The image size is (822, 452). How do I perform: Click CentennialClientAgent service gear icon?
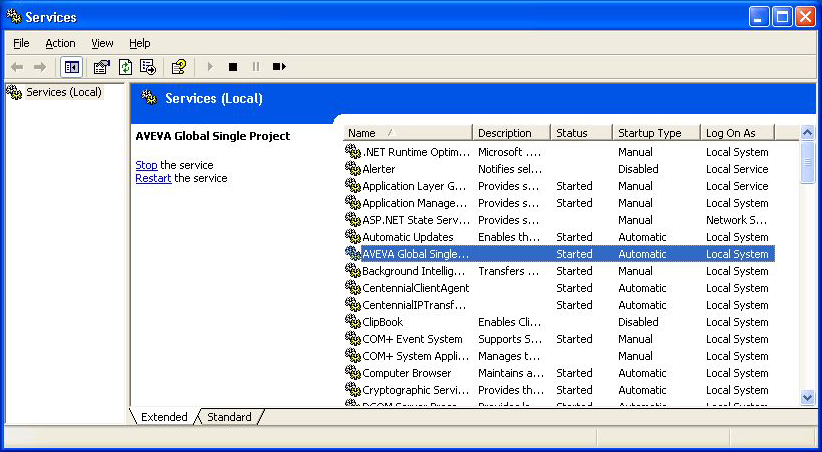point(353,287)
